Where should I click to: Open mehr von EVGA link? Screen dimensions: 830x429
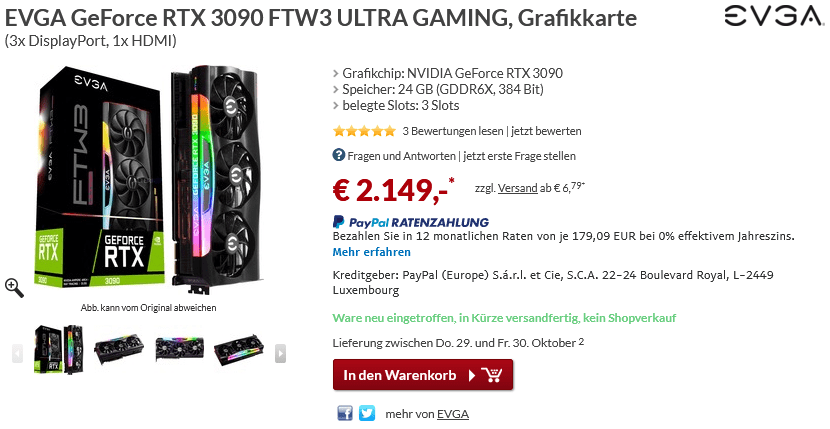click(x=427, y=414)
